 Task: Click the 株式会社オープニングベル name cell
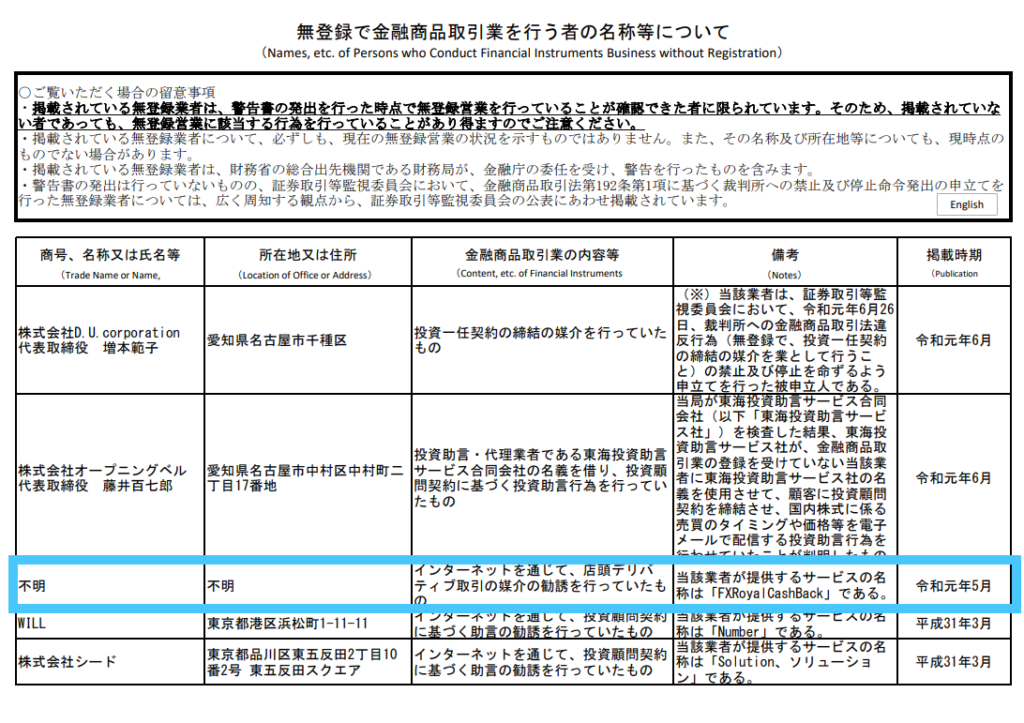(102, 477)
